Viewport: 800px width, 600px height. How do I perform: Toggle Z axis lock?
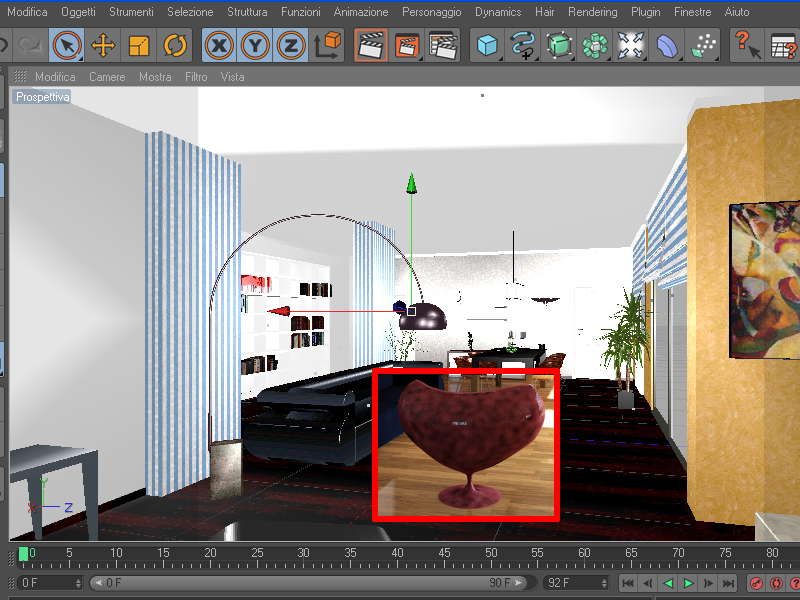pyautogui.click(x=291, y=45)
